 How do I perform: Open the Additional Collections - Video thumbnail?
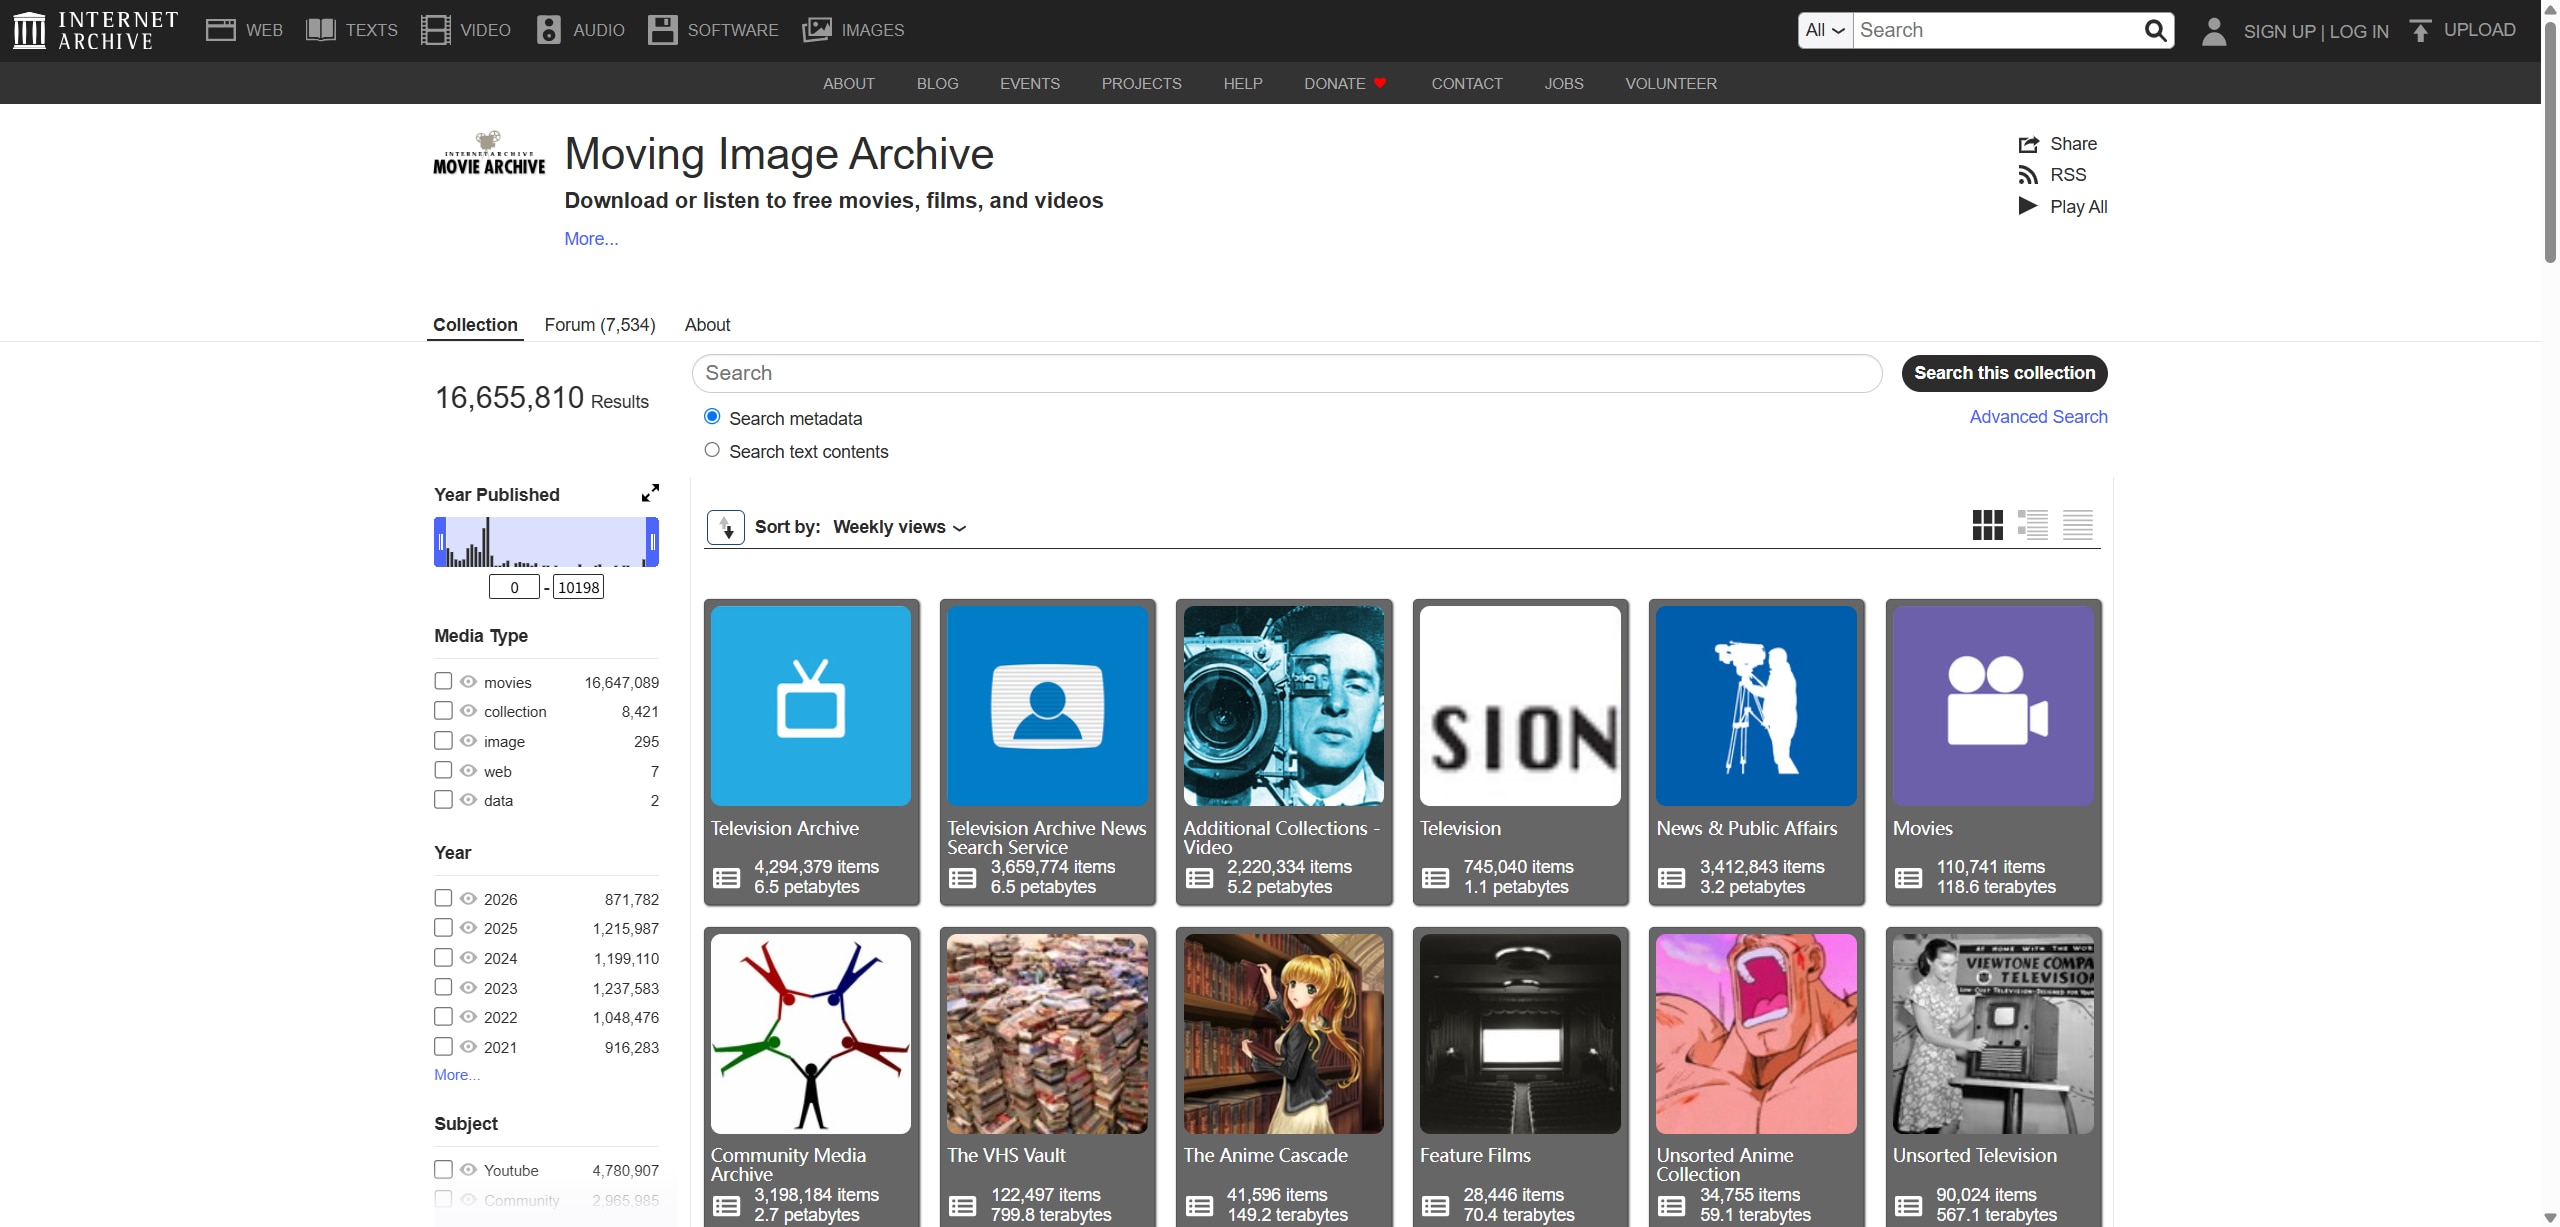coord(1284,706)
